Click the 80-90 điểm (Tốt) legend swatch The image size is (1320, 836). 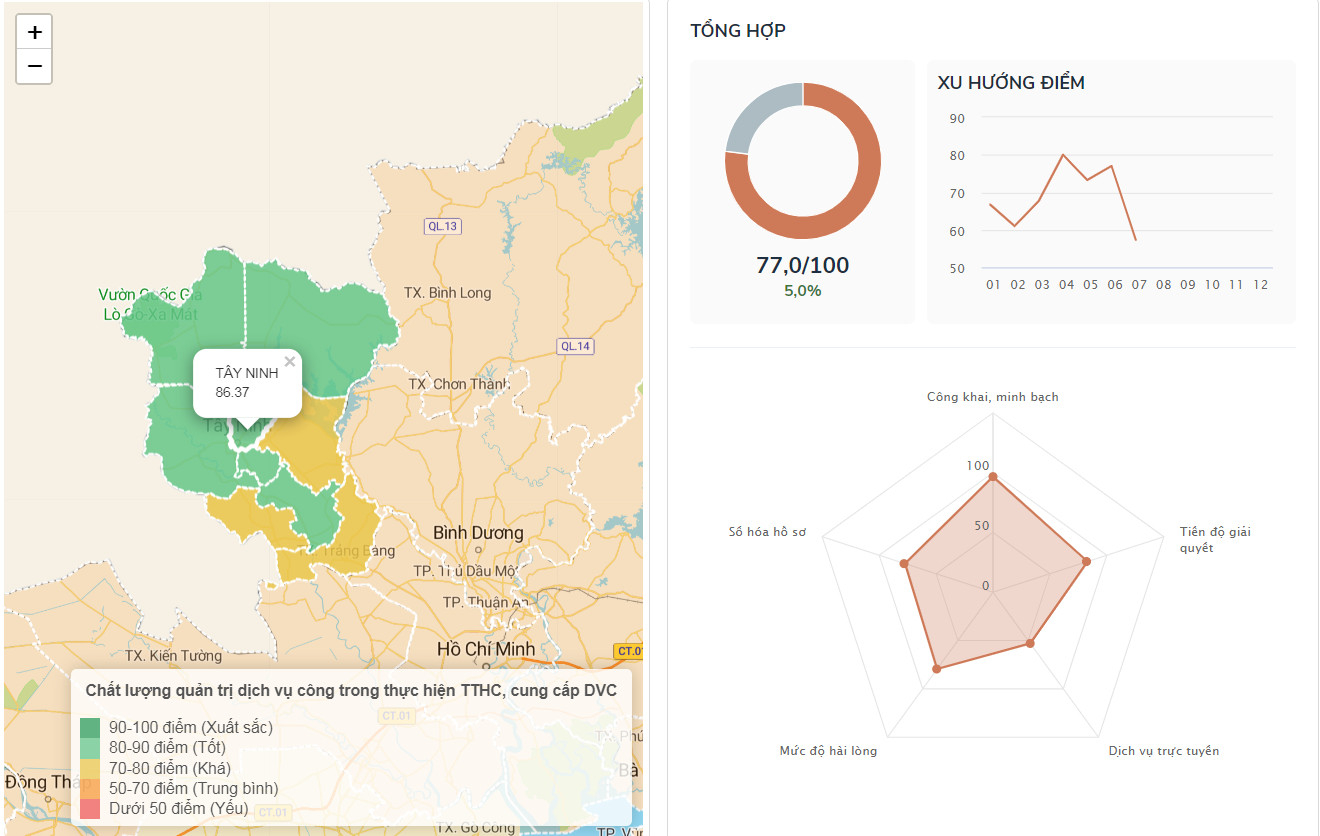(90, 748)
